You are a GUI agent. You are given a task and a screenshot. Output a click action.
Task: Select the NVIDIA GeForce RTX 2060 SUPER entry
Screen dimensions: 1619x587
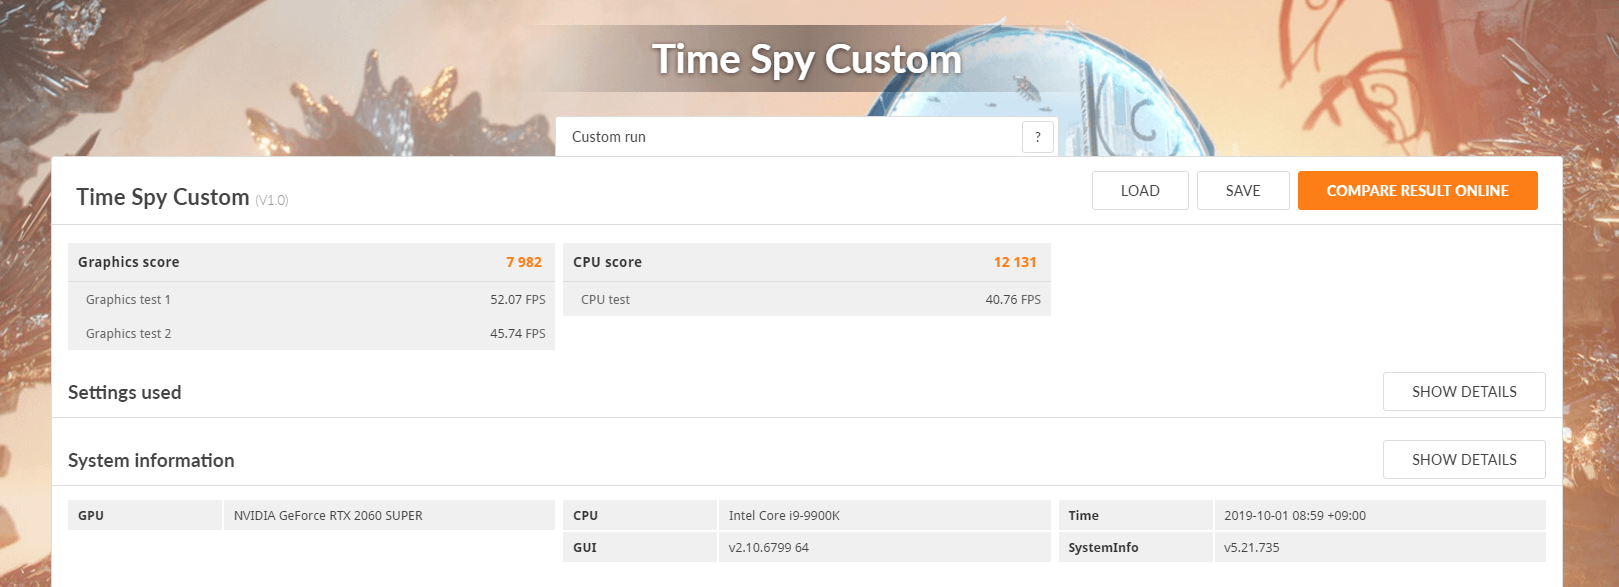(328, 516)
